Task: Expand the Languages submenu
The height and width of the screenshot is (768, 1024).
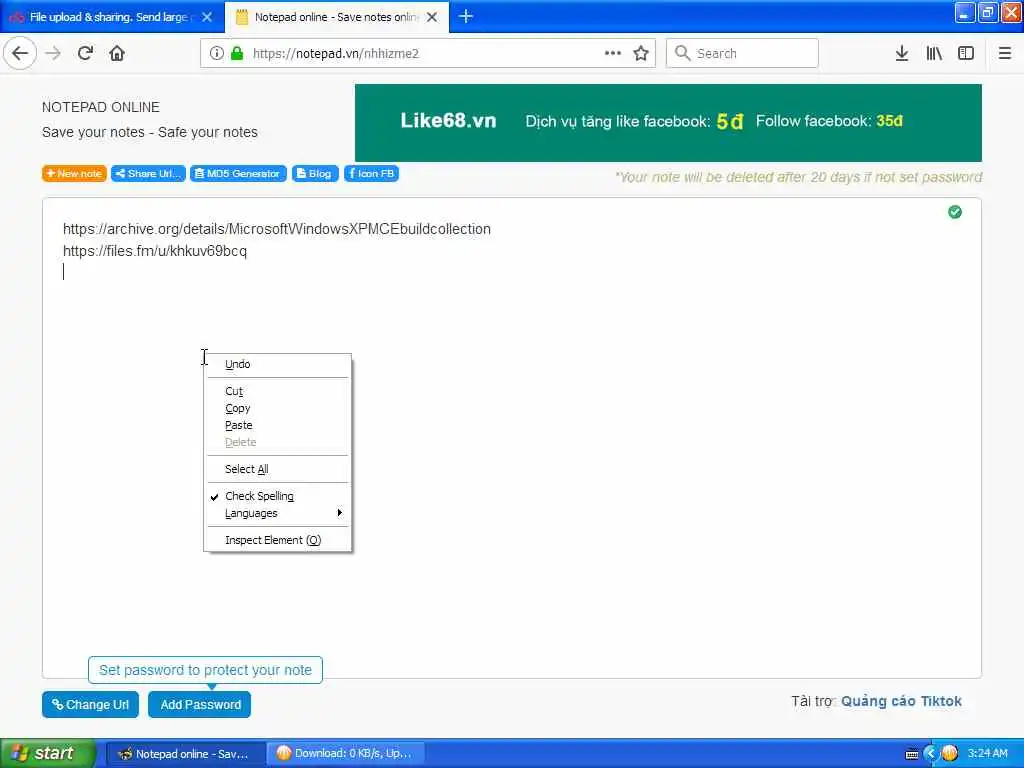Action: pos(278,513)
